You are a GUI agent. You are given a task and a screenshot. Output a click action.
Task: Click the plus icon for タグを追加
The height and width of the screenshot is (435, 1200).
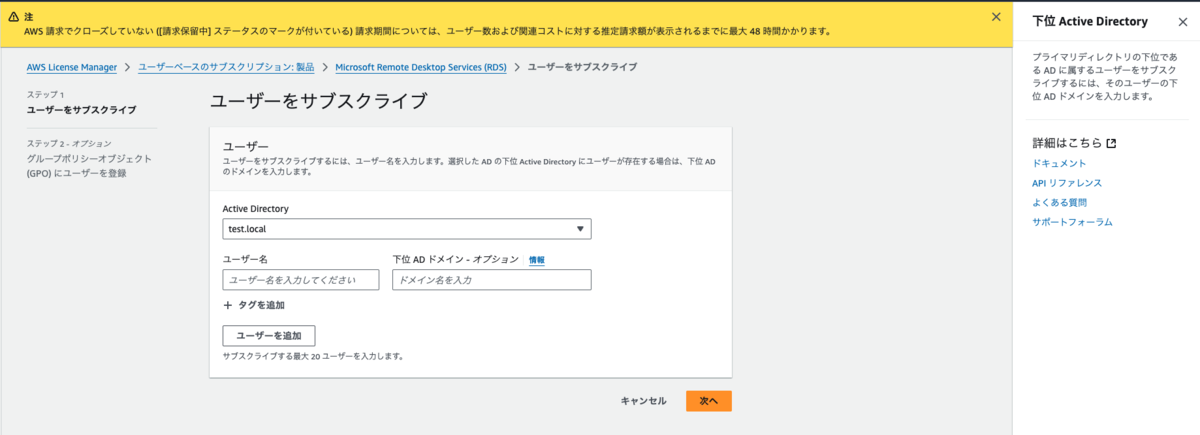point(228,305)
